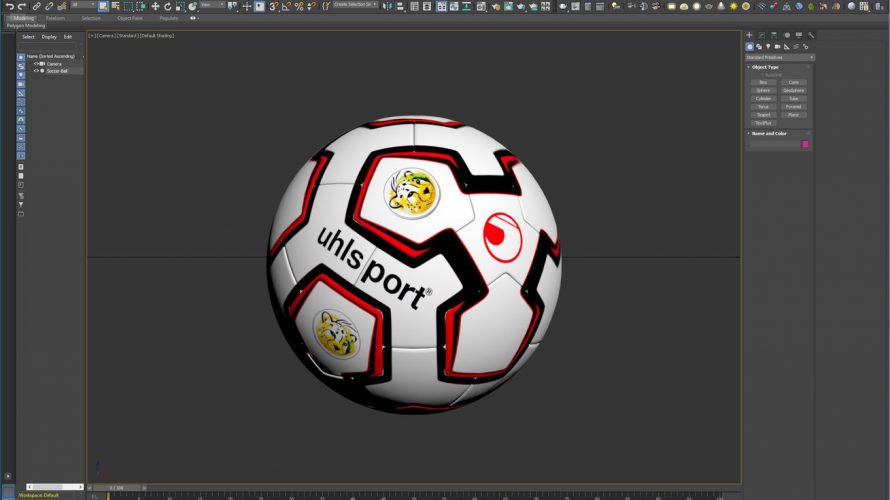This screenshot has width=890, height=500.
Task: Click the Teapot primitive button
Action: (x=763, y=115)
